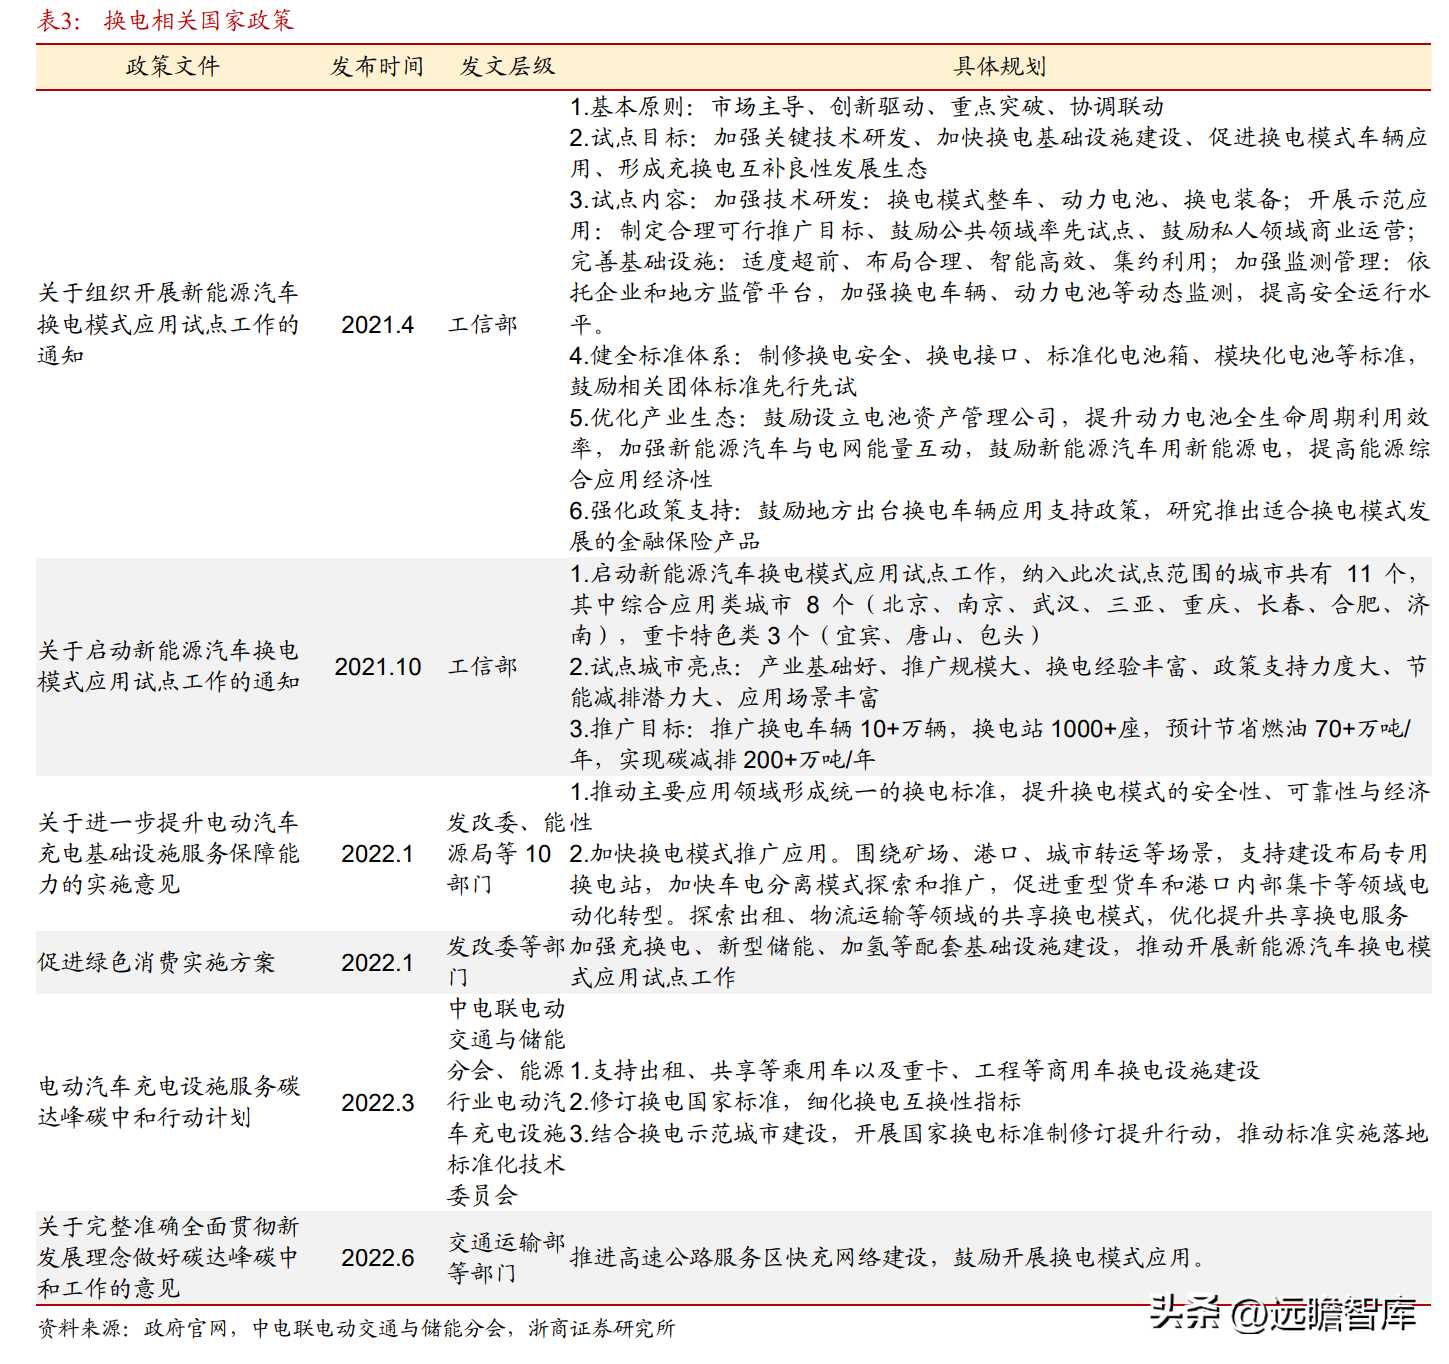This screenshot has height=1364, width=1449.
Task: Click issuer cell '发改委等部门'
Action: [x=505, y=961]
